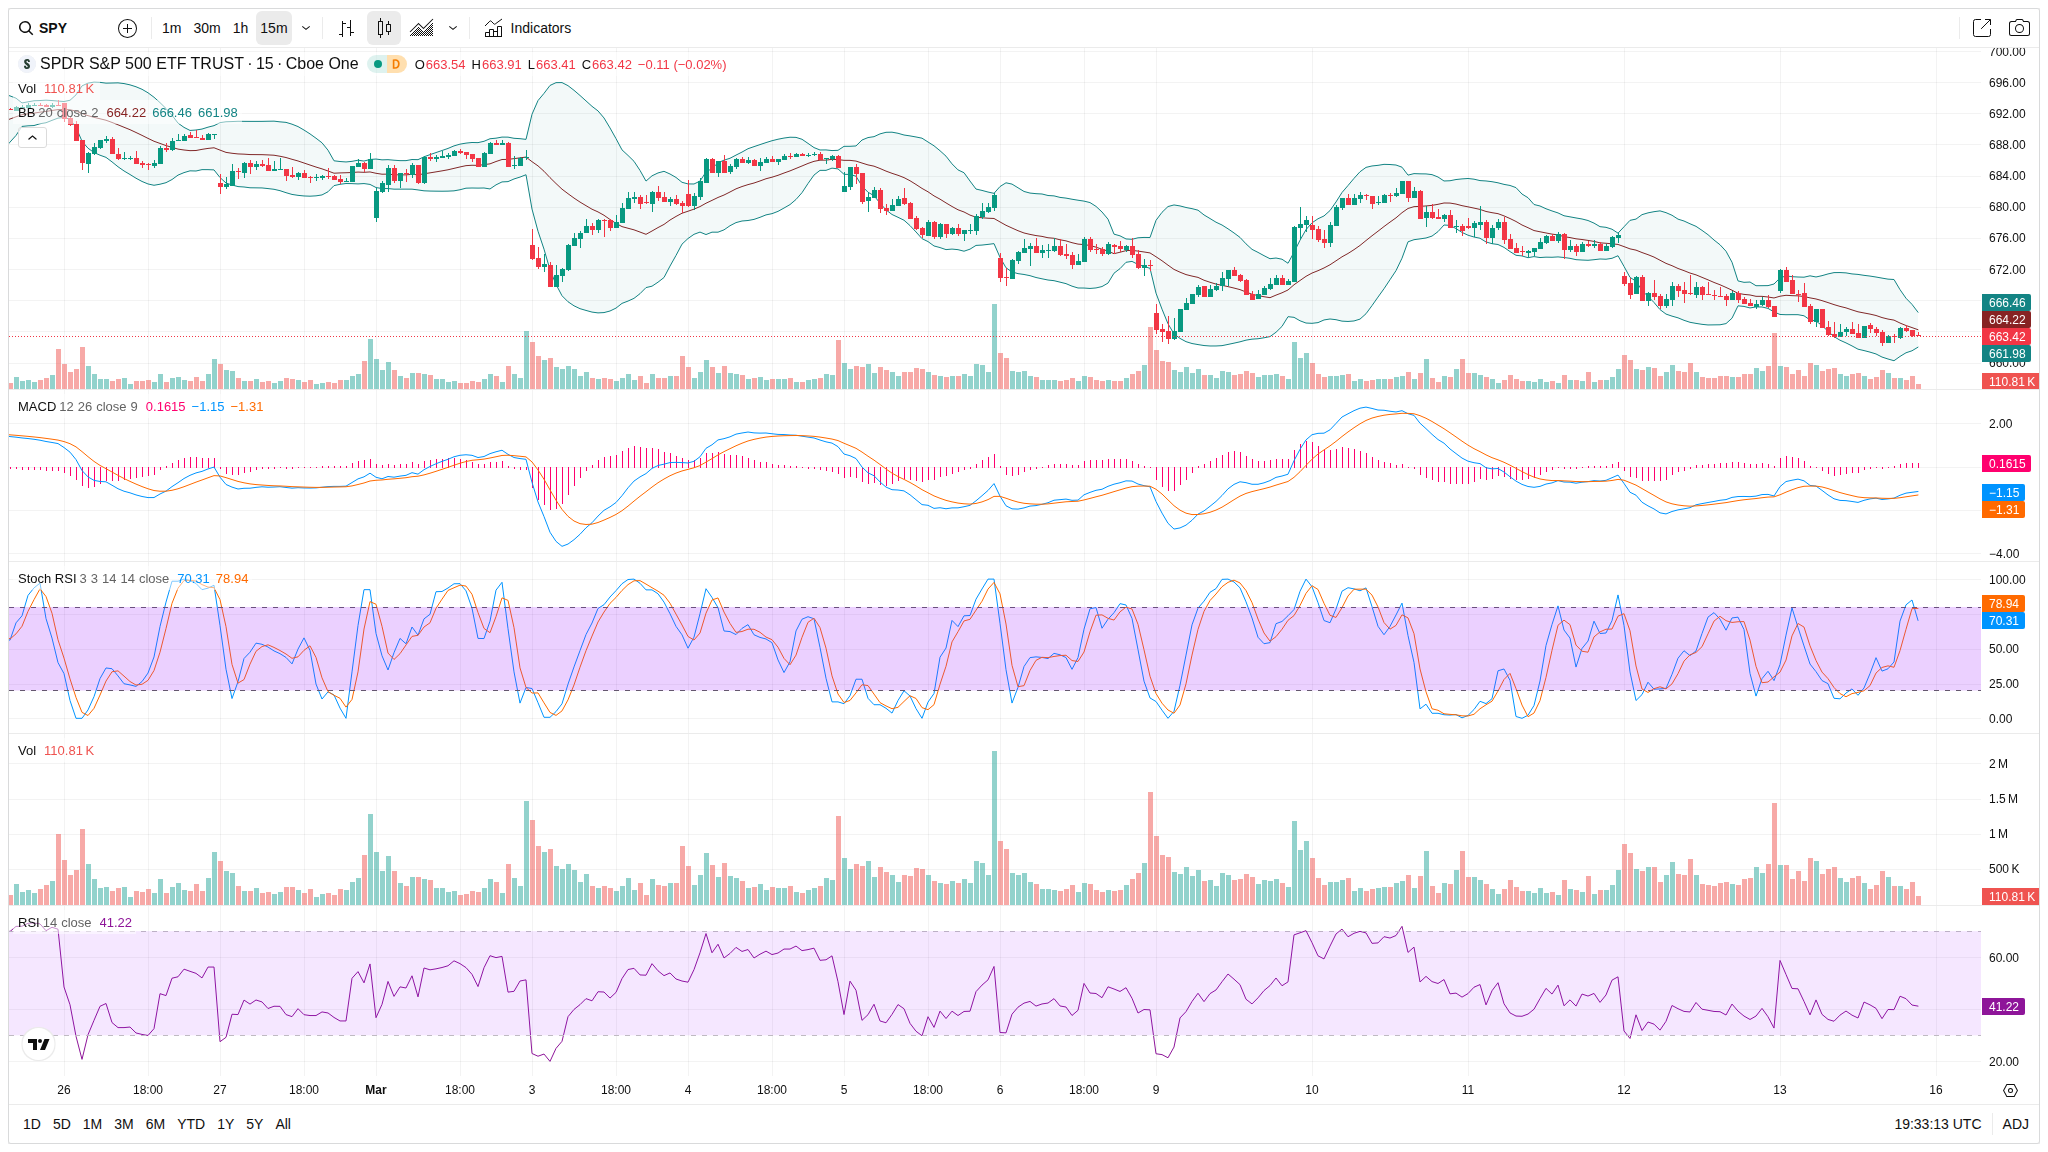Click the add symbol plus icon
Image resolution: width=2048 pixels, height=1152 pixels.
click(127, 28)
